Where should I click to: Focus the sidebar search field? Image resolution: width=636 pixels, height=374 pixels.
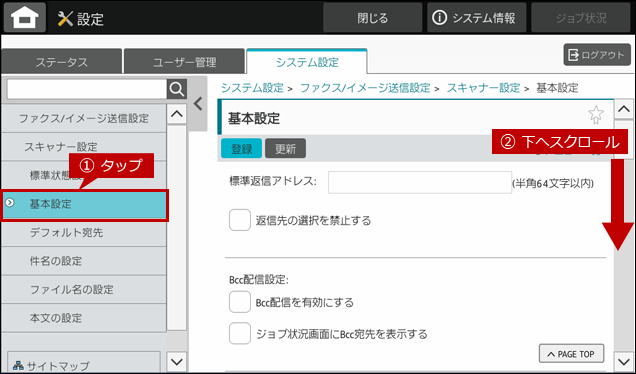(87, 89)
